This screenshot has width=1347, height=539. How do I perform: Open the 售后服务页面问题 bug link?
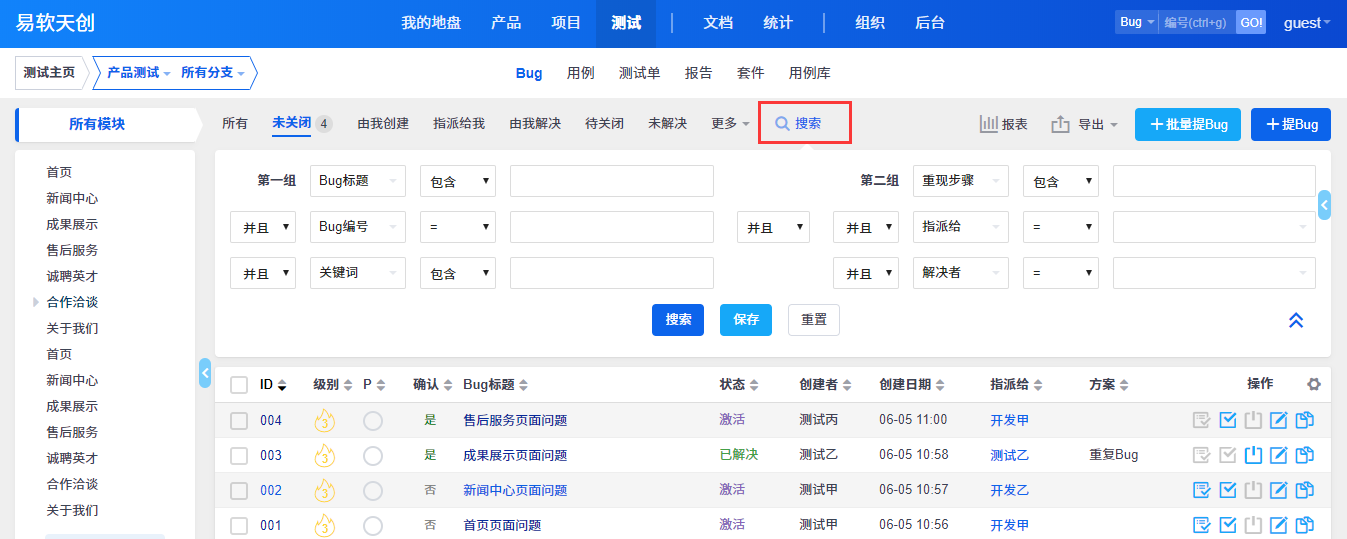point(514,420)
